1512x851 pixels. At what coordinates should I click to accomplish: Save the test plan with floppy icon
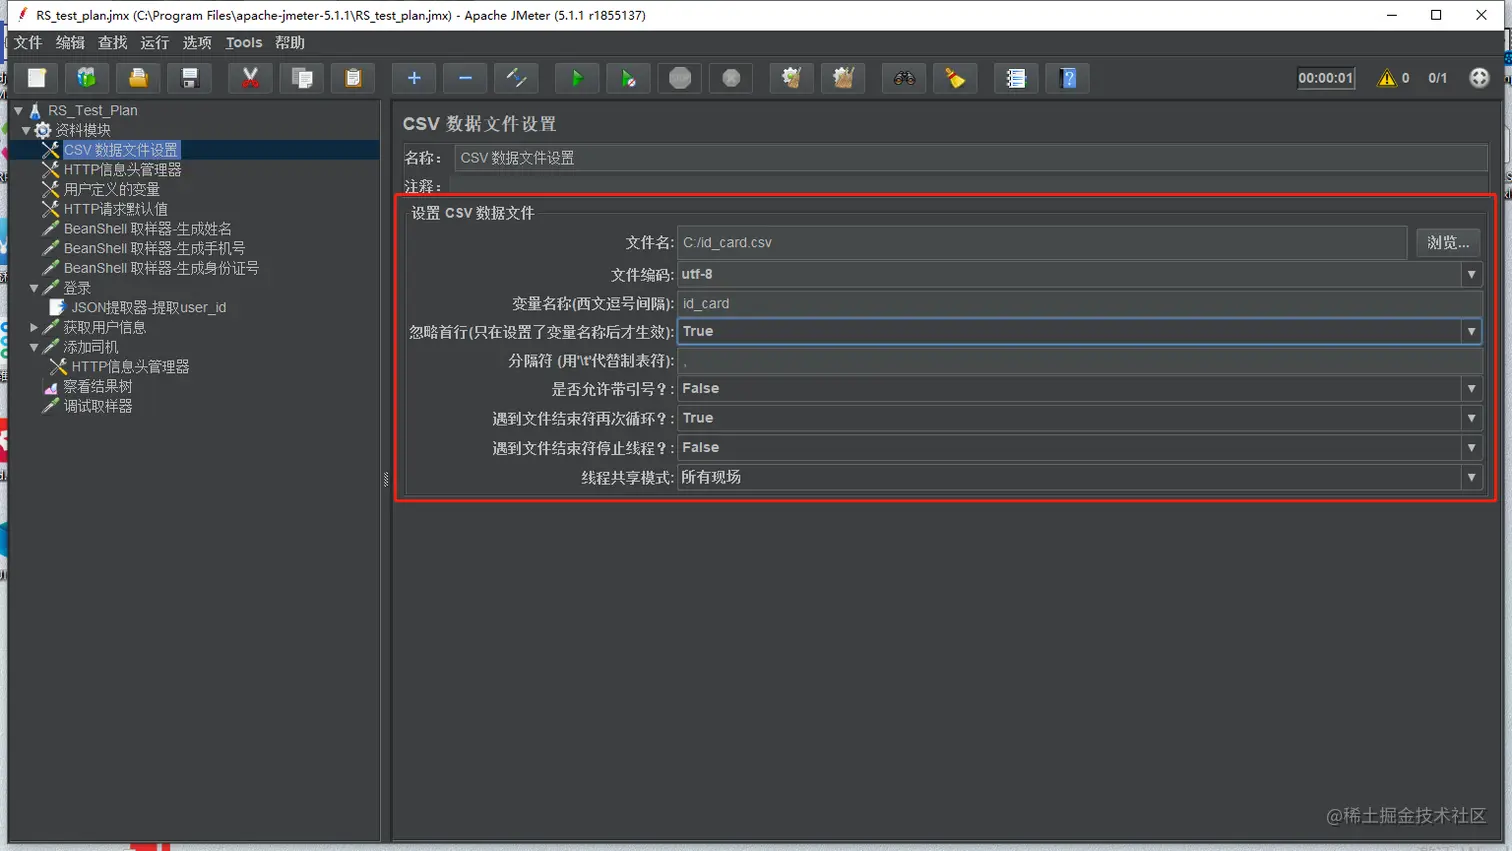(x=189, y=78)
